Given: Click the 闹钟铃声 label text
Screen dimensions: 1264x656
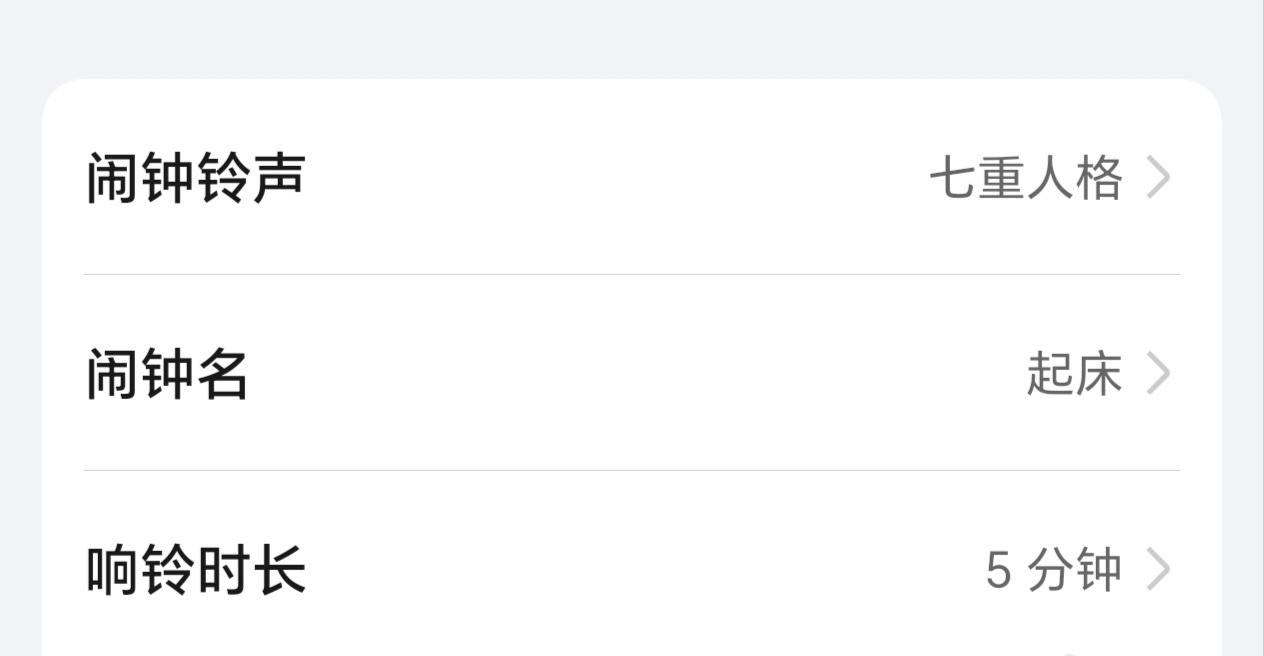Looking at the screenshot, I should pyautogui.click(x=195, y=178).
